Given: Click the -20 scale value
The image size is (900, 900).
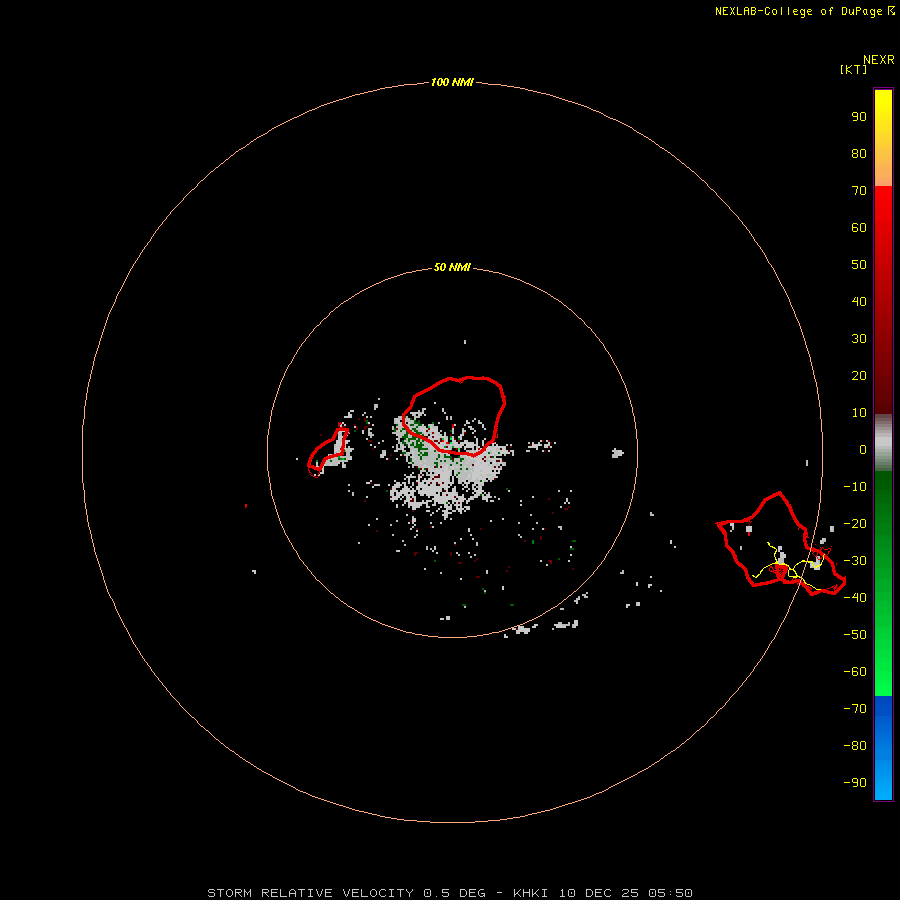Looking at the screenshot, I should click(x=855, y=523).
